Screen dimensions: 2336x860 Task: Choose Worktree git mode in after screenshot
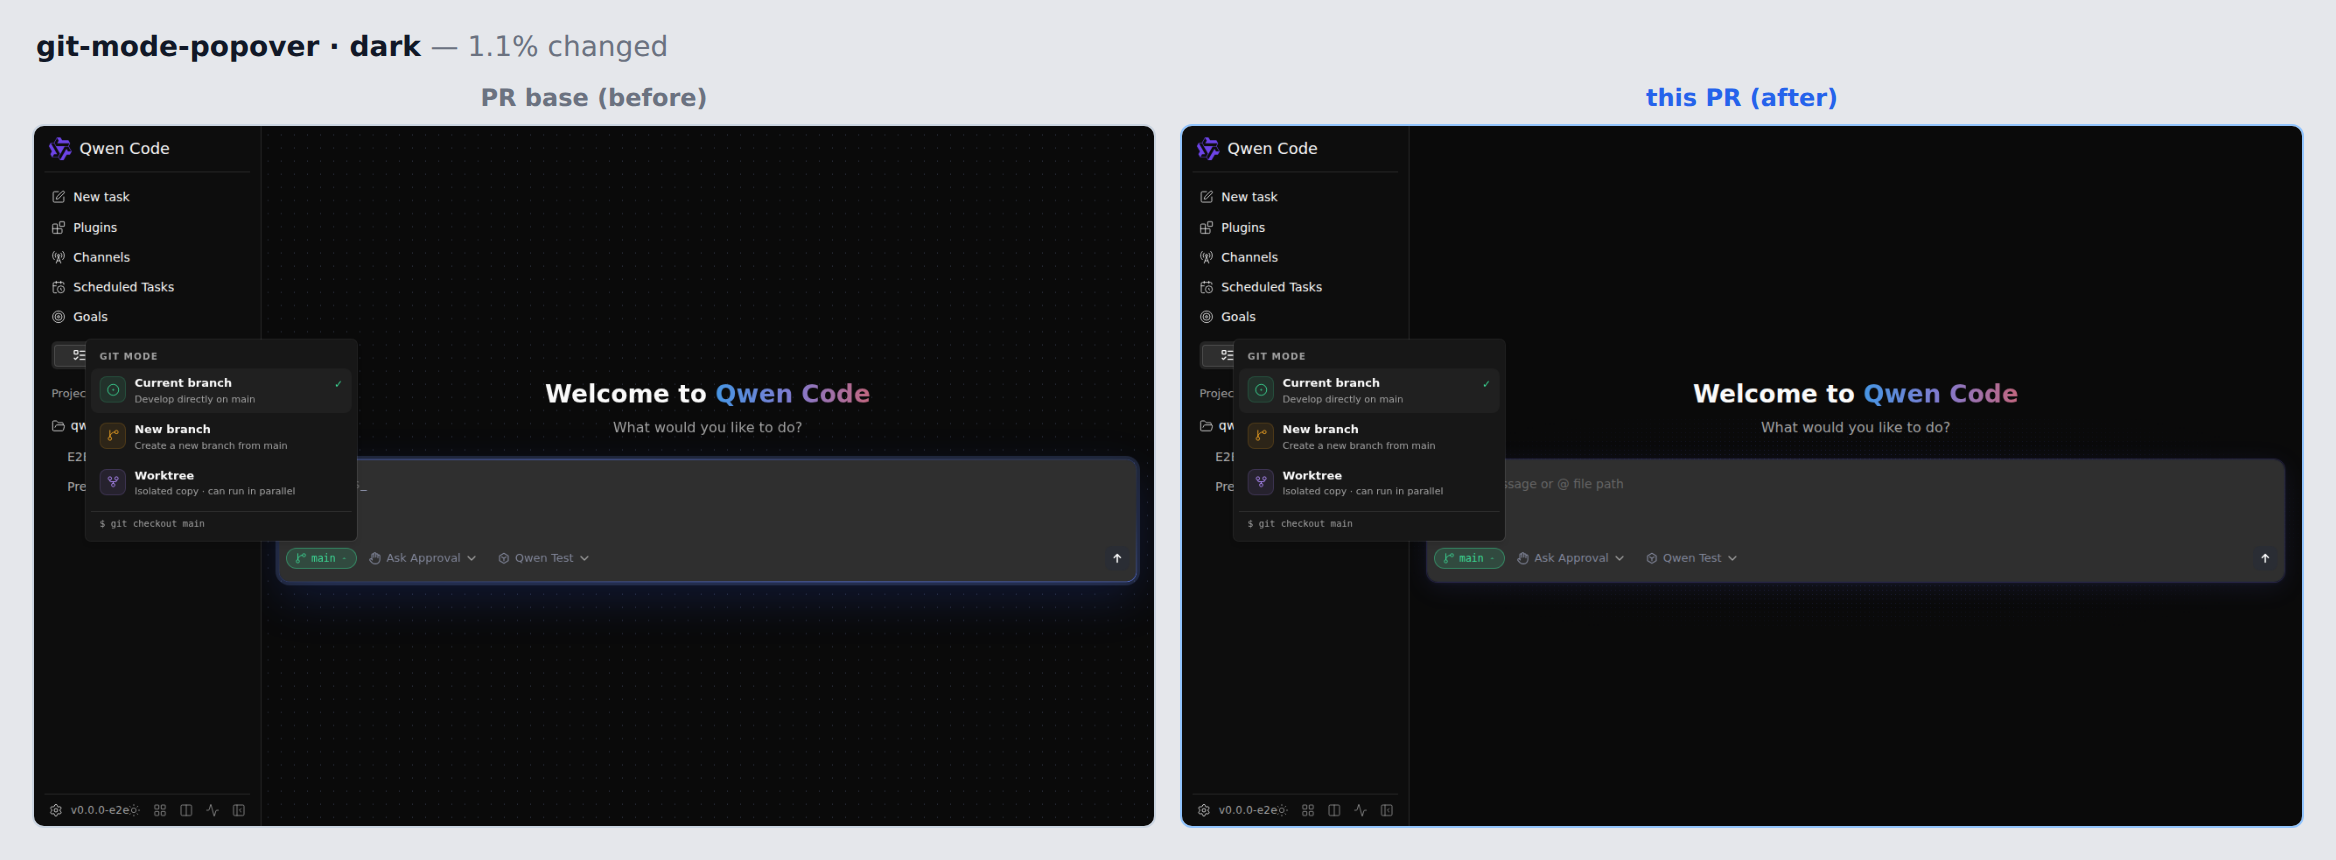(1369, 483)
